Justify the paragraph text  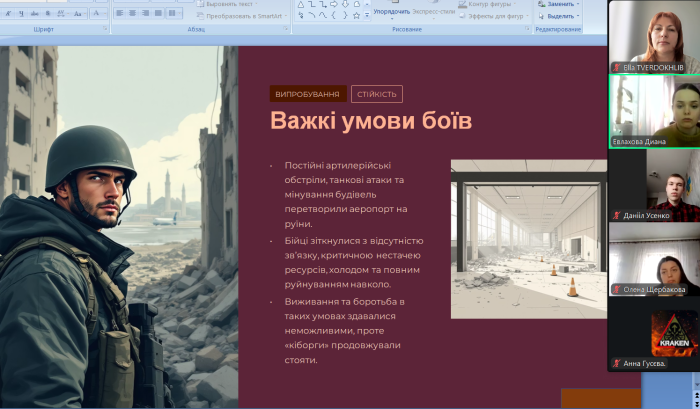158,14
